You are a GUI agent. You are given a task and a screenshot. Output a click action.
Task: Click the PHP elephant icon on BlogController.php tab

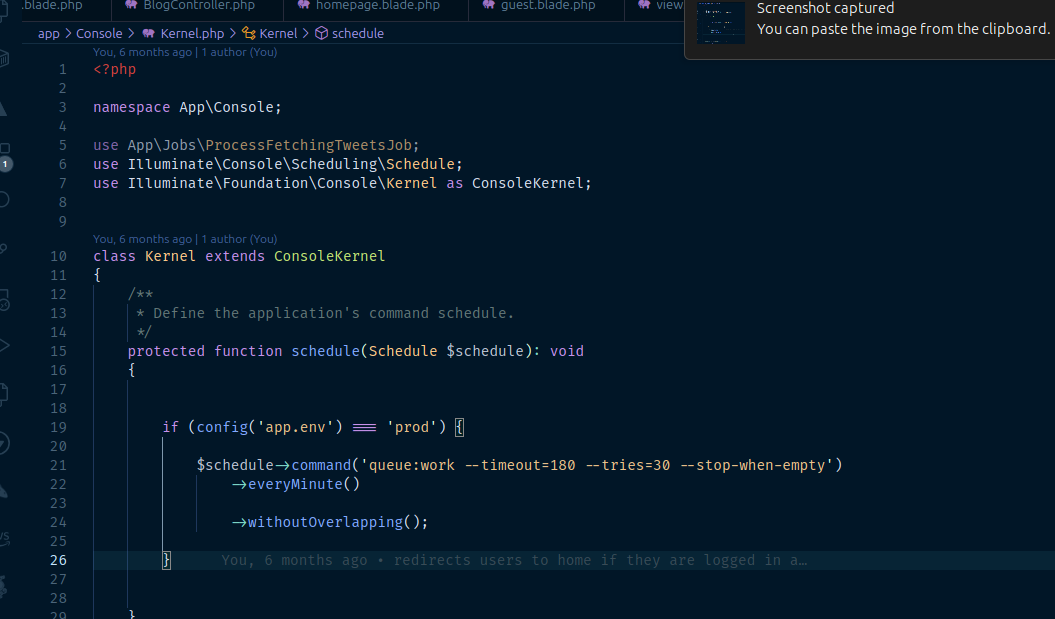131,6
